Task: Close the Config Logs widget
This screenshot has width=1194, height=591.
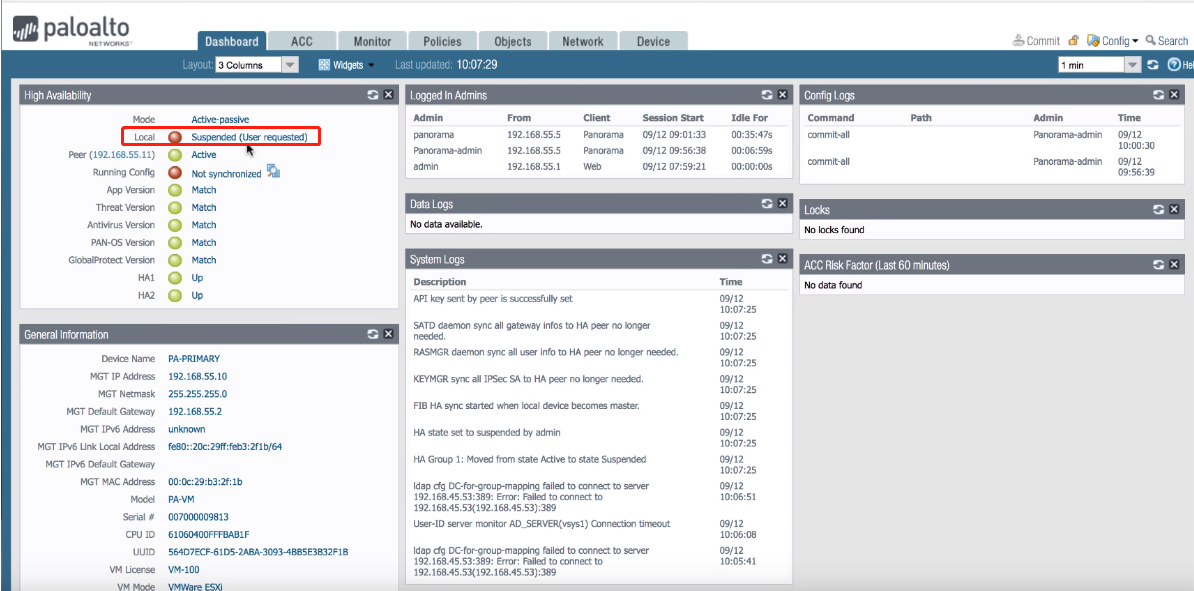Action: [1174, 95]
